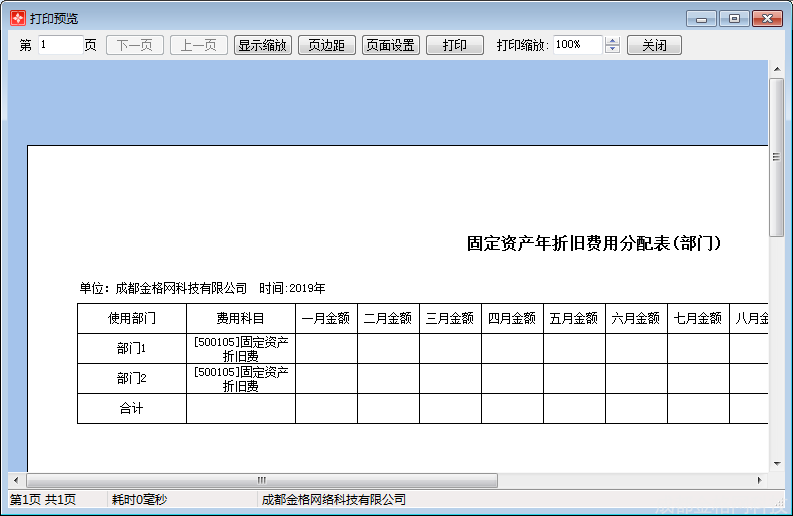Viewport: 793px width, 516px height.
Task: Increase print scale with the up spinner arrow
Action: click(613, 41)
